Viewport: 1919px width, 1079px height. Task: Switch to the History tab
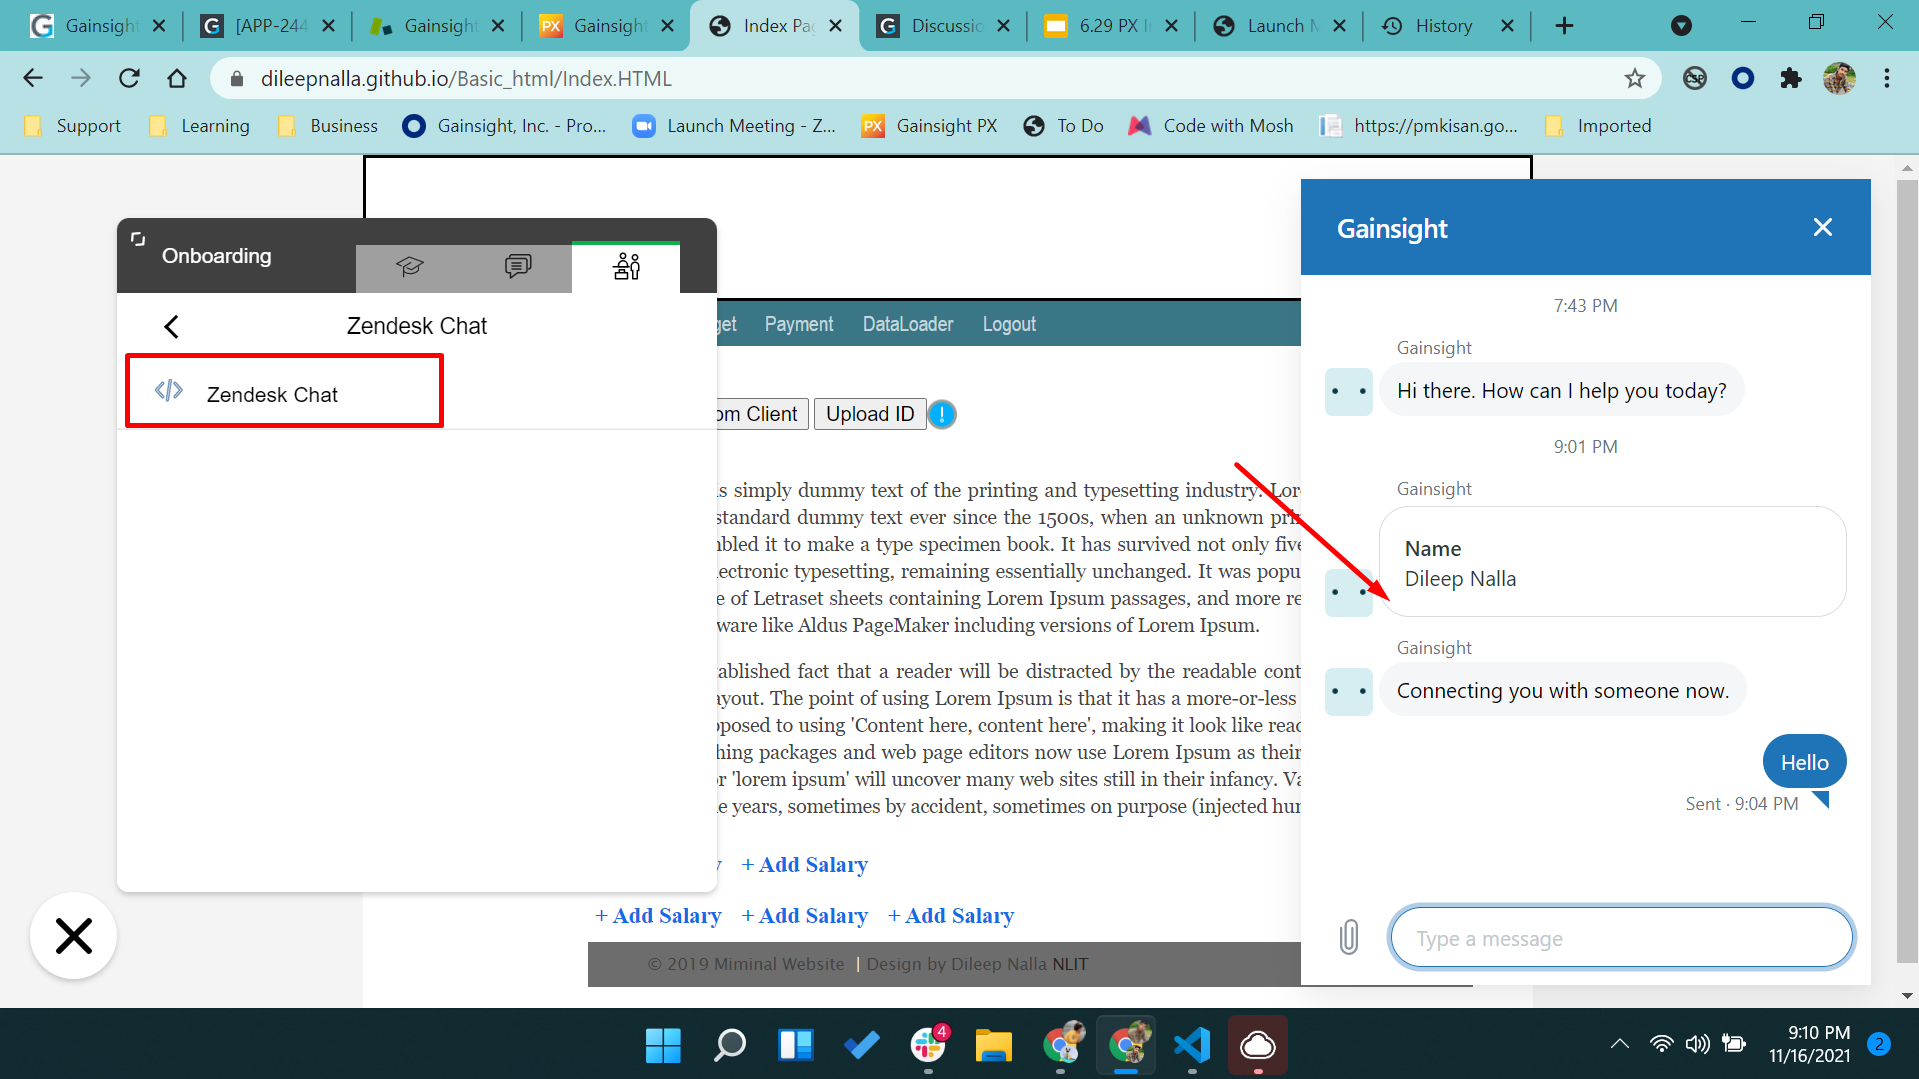pos(1445,26)
